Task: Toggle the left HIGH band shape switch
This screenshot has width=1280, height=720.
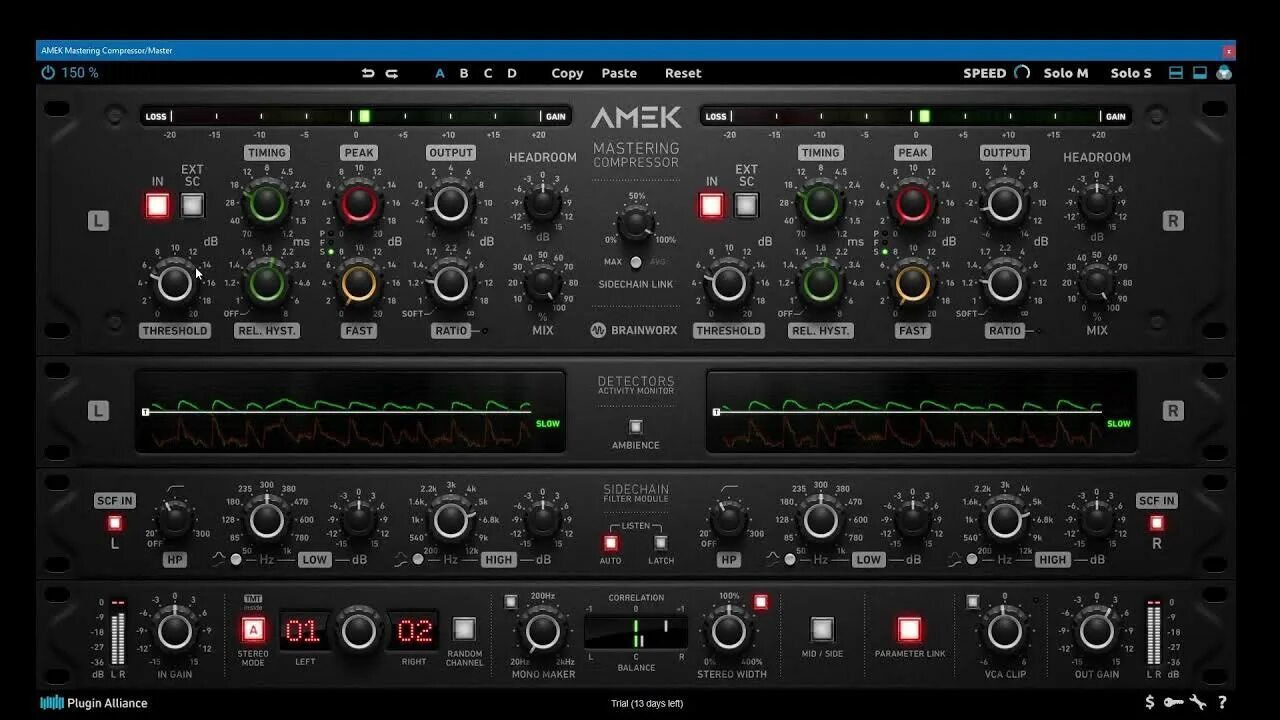Action: click(x=418, y=559)
